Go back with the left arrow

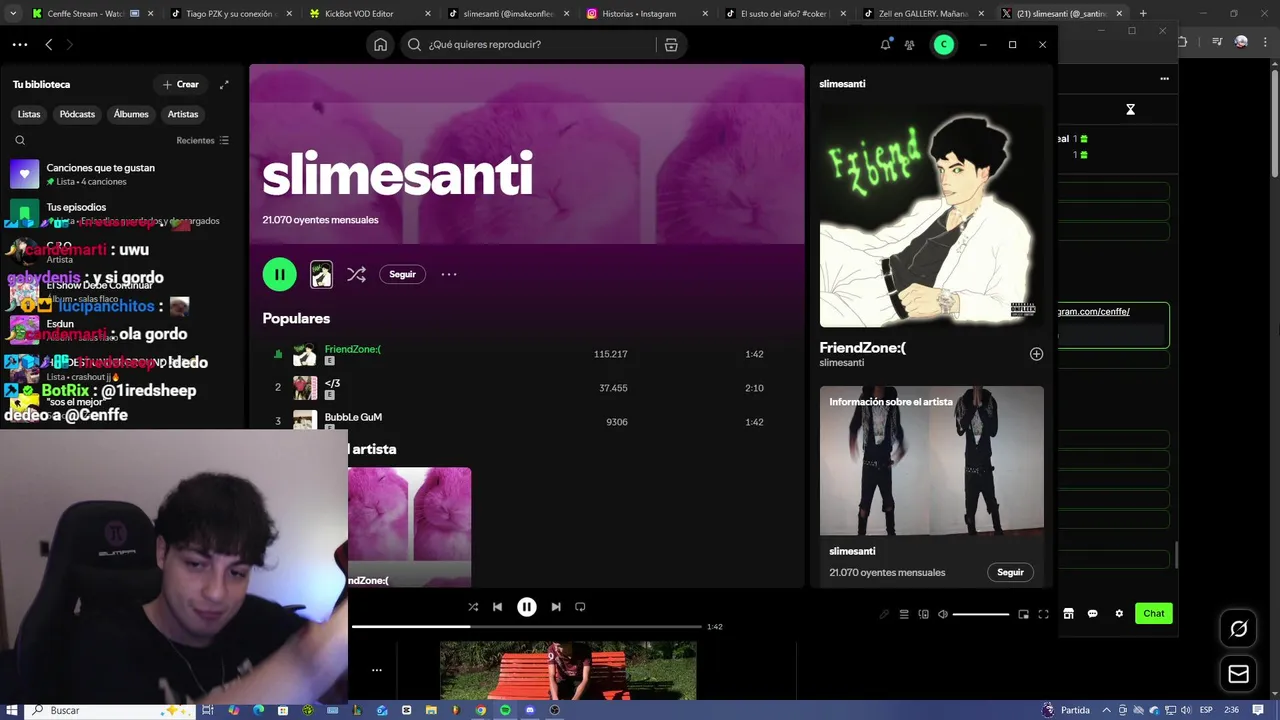click(x=48, y=44)
